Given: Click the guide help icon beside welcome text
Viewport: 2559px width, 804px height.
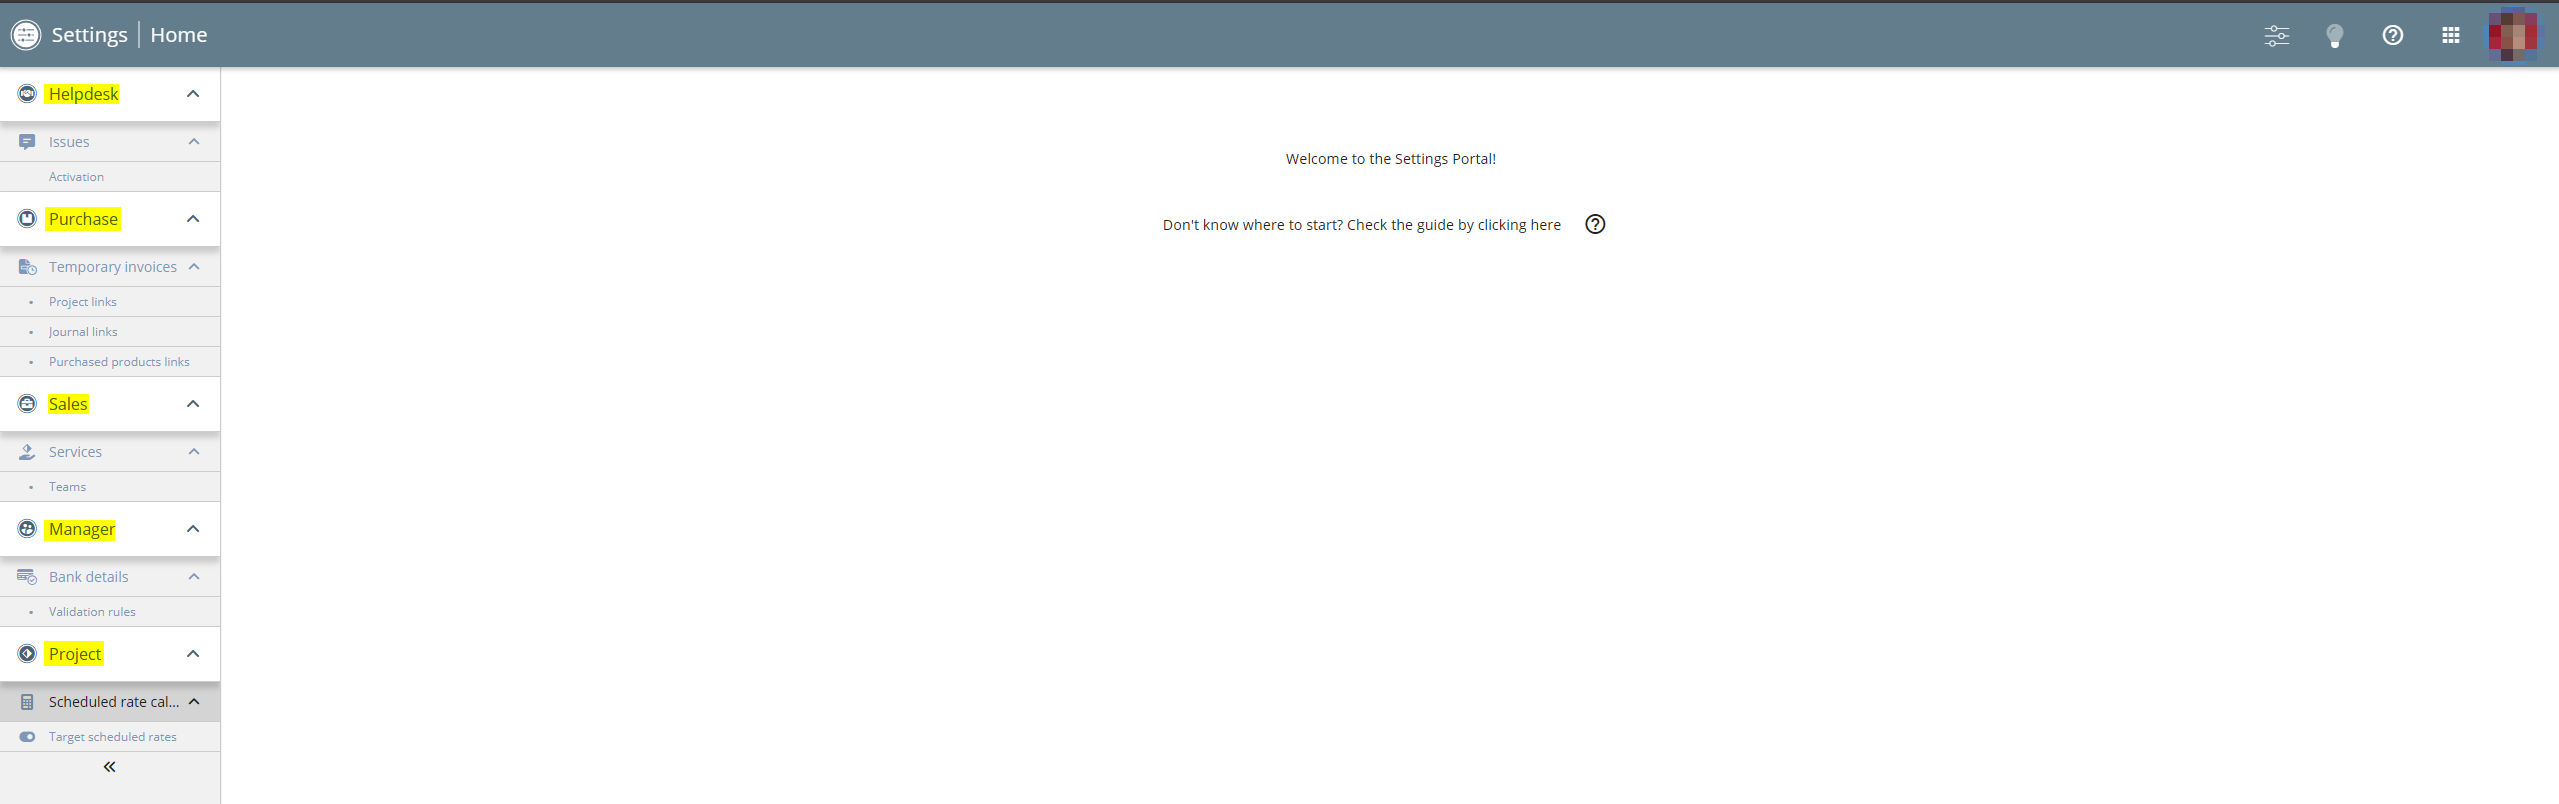Looking at the screenshot, I should [1595, 225].
